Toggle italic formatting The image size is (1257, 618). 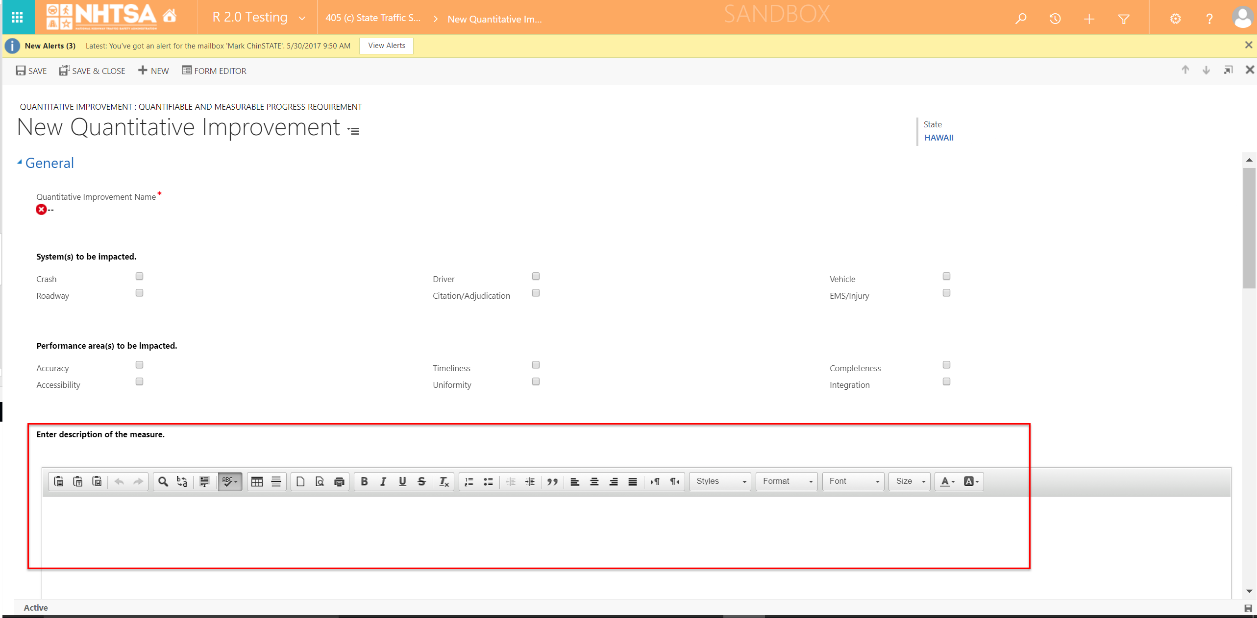click(383, 481)
